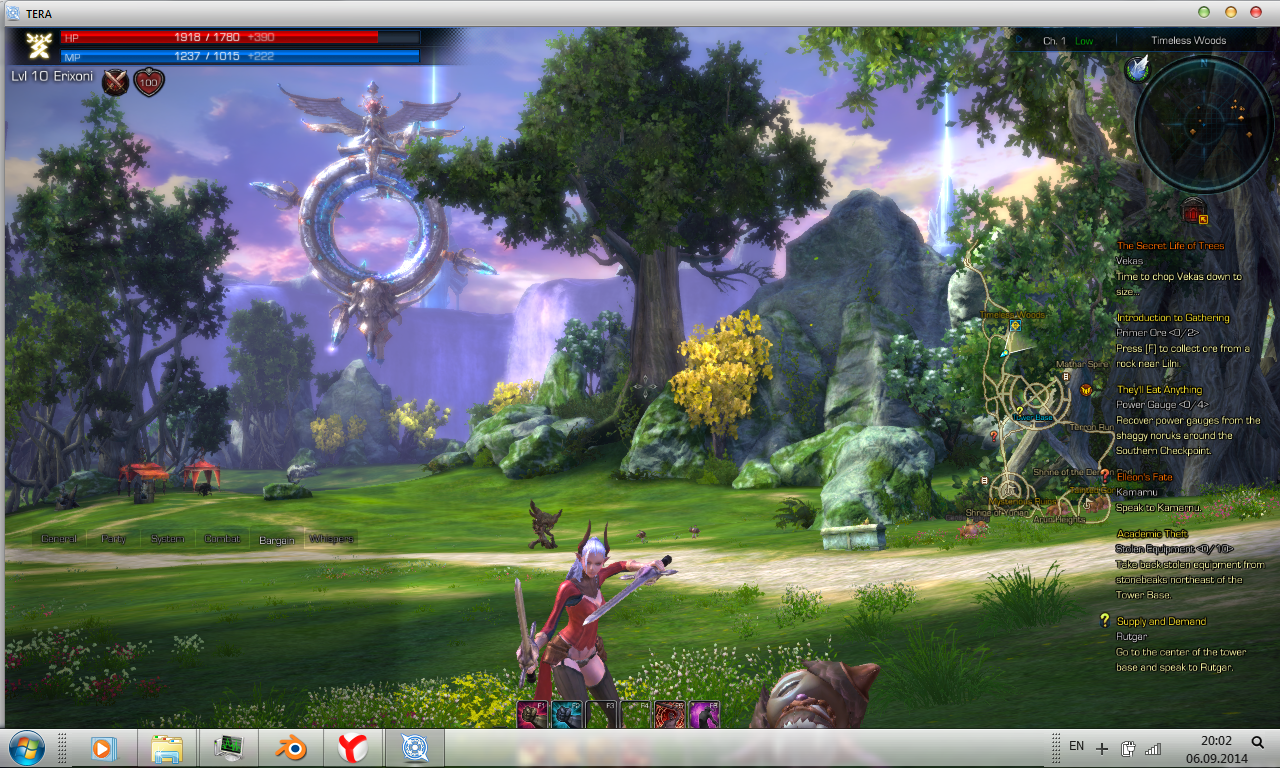Click the magnifier icon at taskbar corner

tap(1259, 741)
